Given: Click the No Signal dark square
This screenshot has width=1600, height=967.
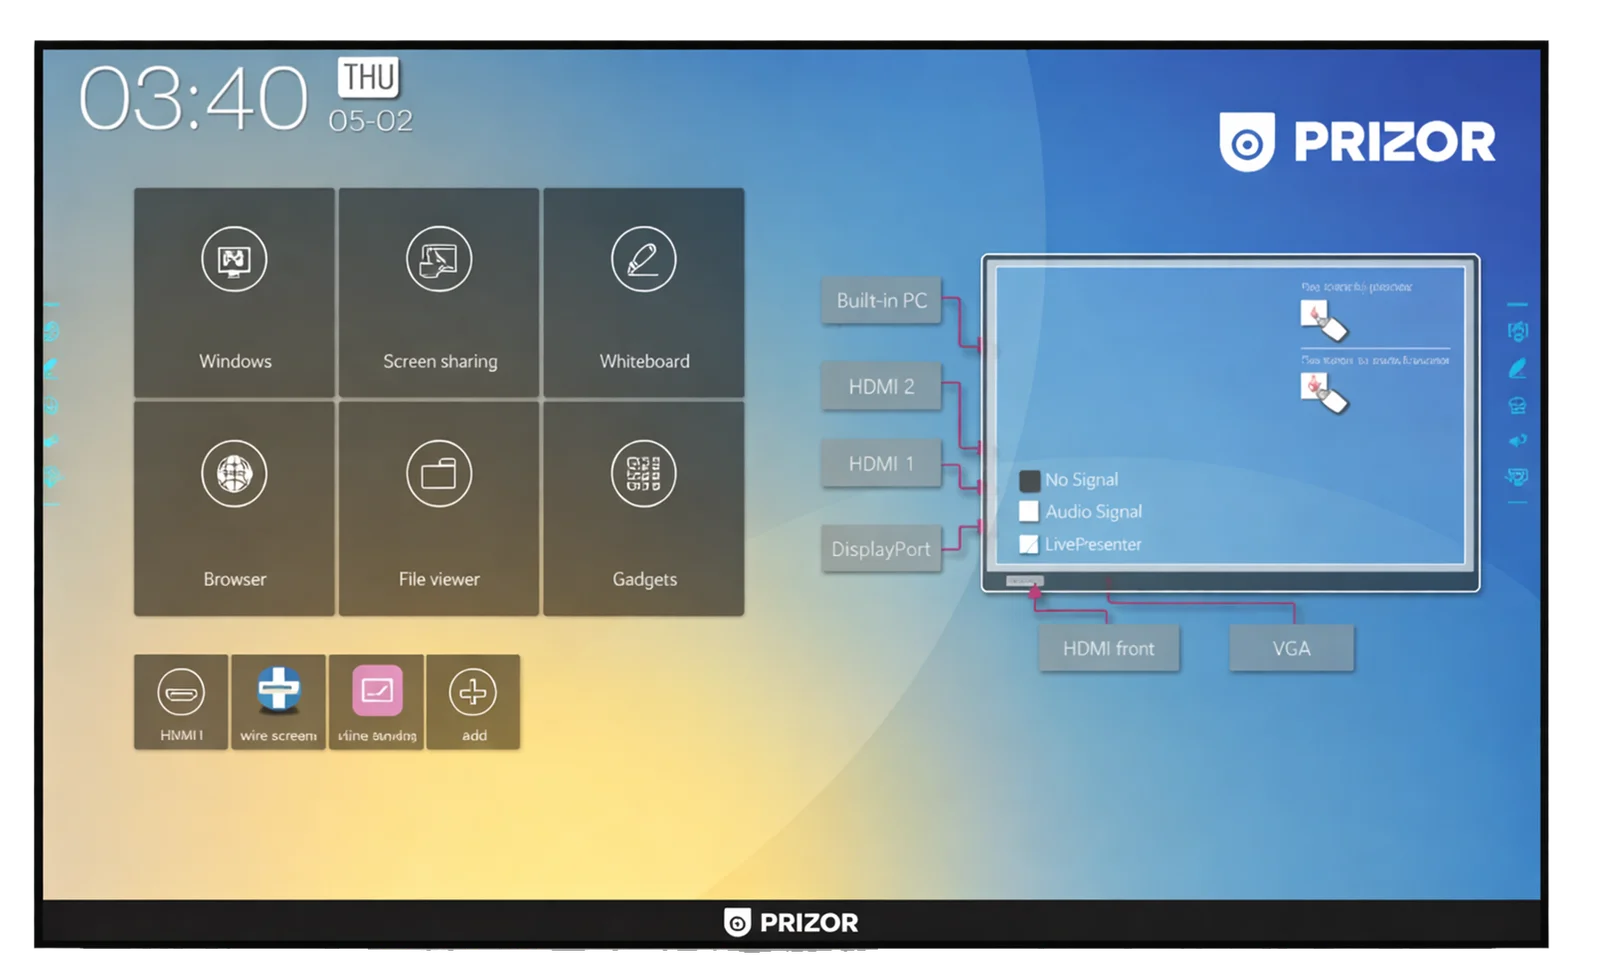Looking at the screenshot, I should pos(1029,480).
